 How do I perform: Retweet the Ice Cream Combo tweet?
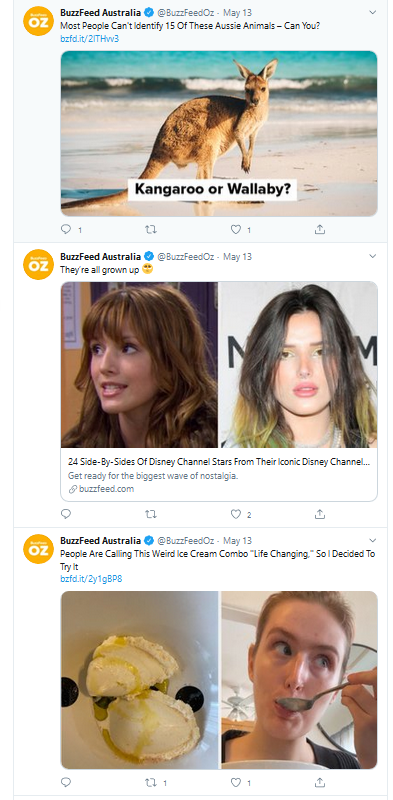(x=151, y=782)
